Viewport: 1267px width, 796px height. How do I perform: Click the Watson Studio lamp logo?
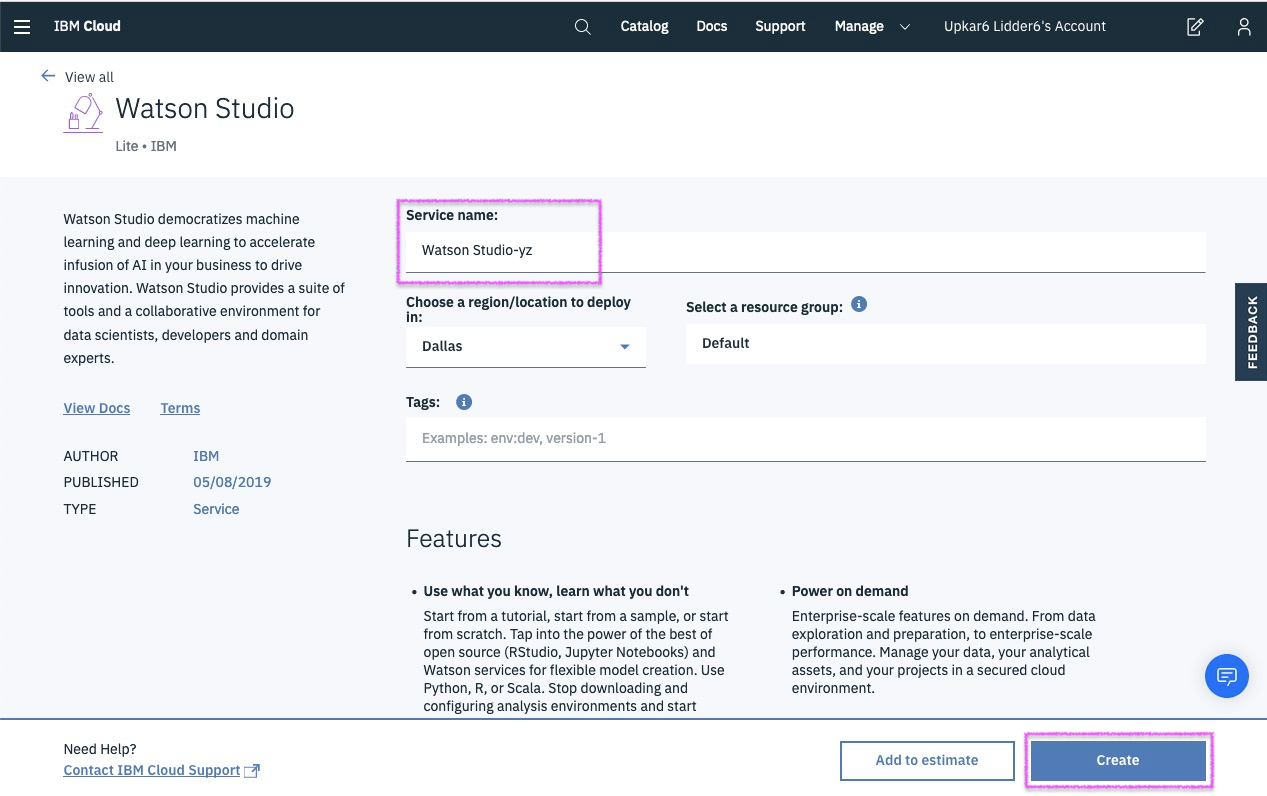click(83, 113)
